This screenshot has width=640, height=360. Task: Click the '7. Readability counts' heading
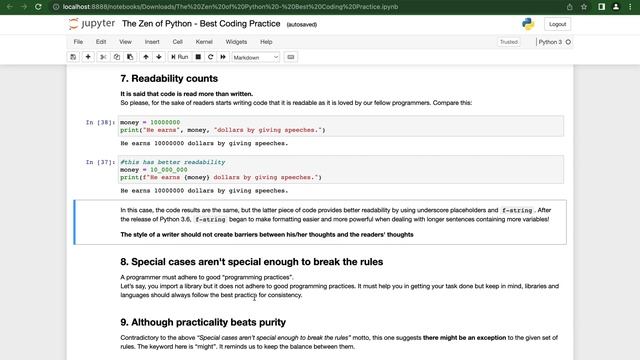[169, 78]
